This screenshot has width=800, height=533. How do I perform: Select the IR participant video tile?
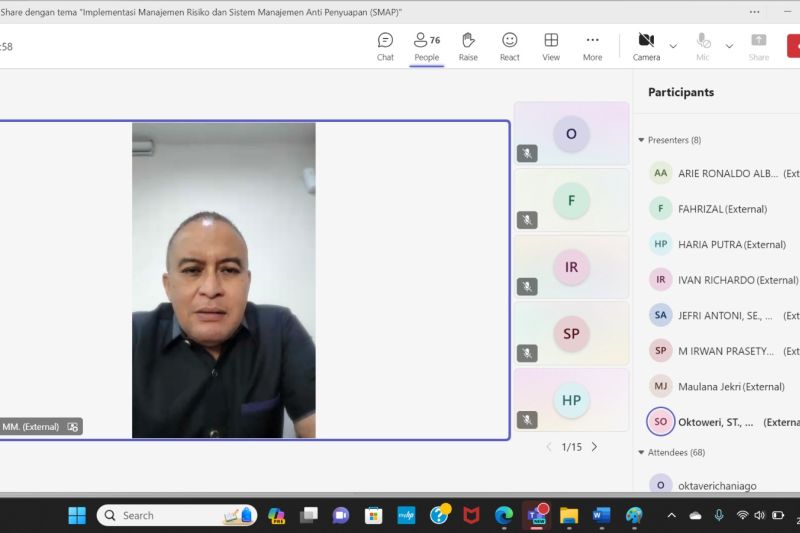click(571, 267)
